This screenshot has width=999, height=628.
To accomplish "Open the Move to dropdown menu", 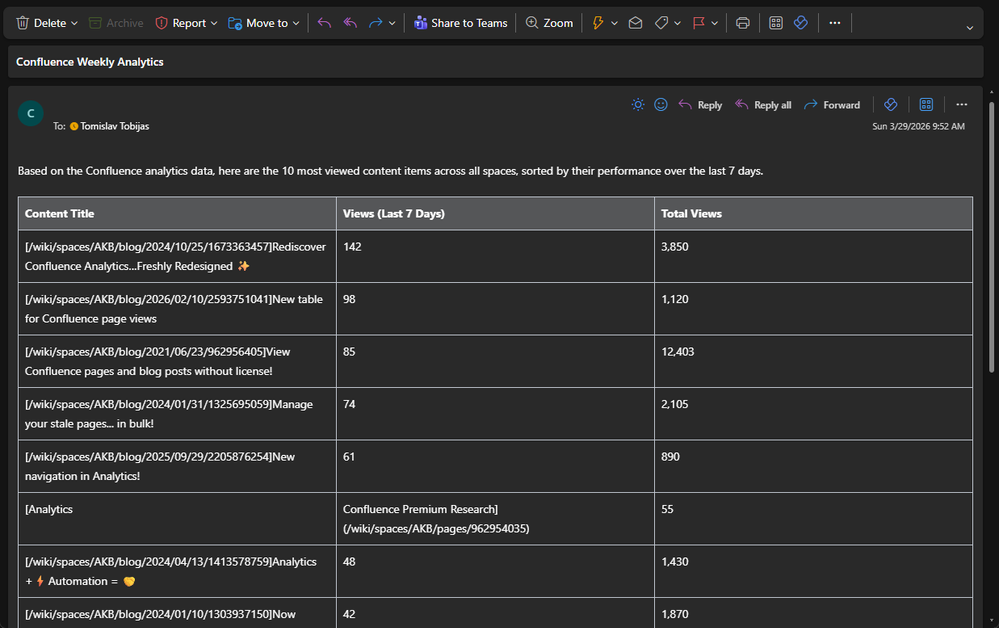I will tap(296, 23).
